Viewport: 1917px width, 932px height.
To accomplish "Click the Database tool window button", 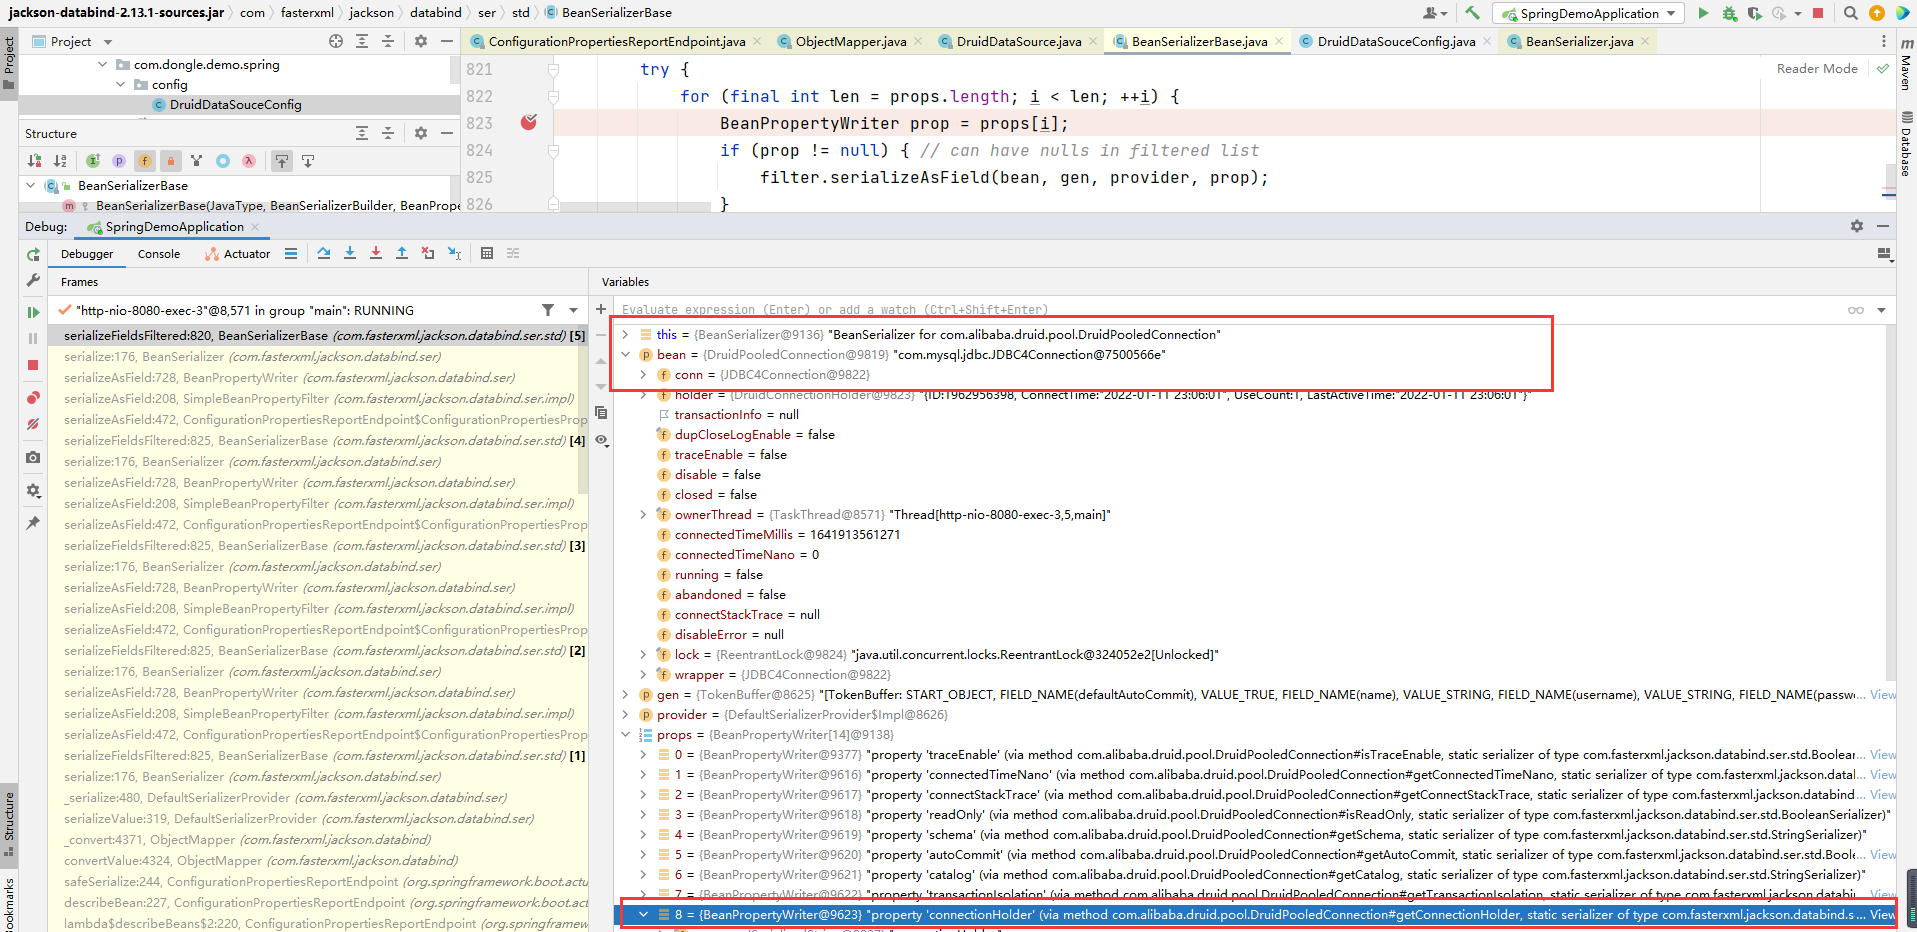I will (1907, 143).
